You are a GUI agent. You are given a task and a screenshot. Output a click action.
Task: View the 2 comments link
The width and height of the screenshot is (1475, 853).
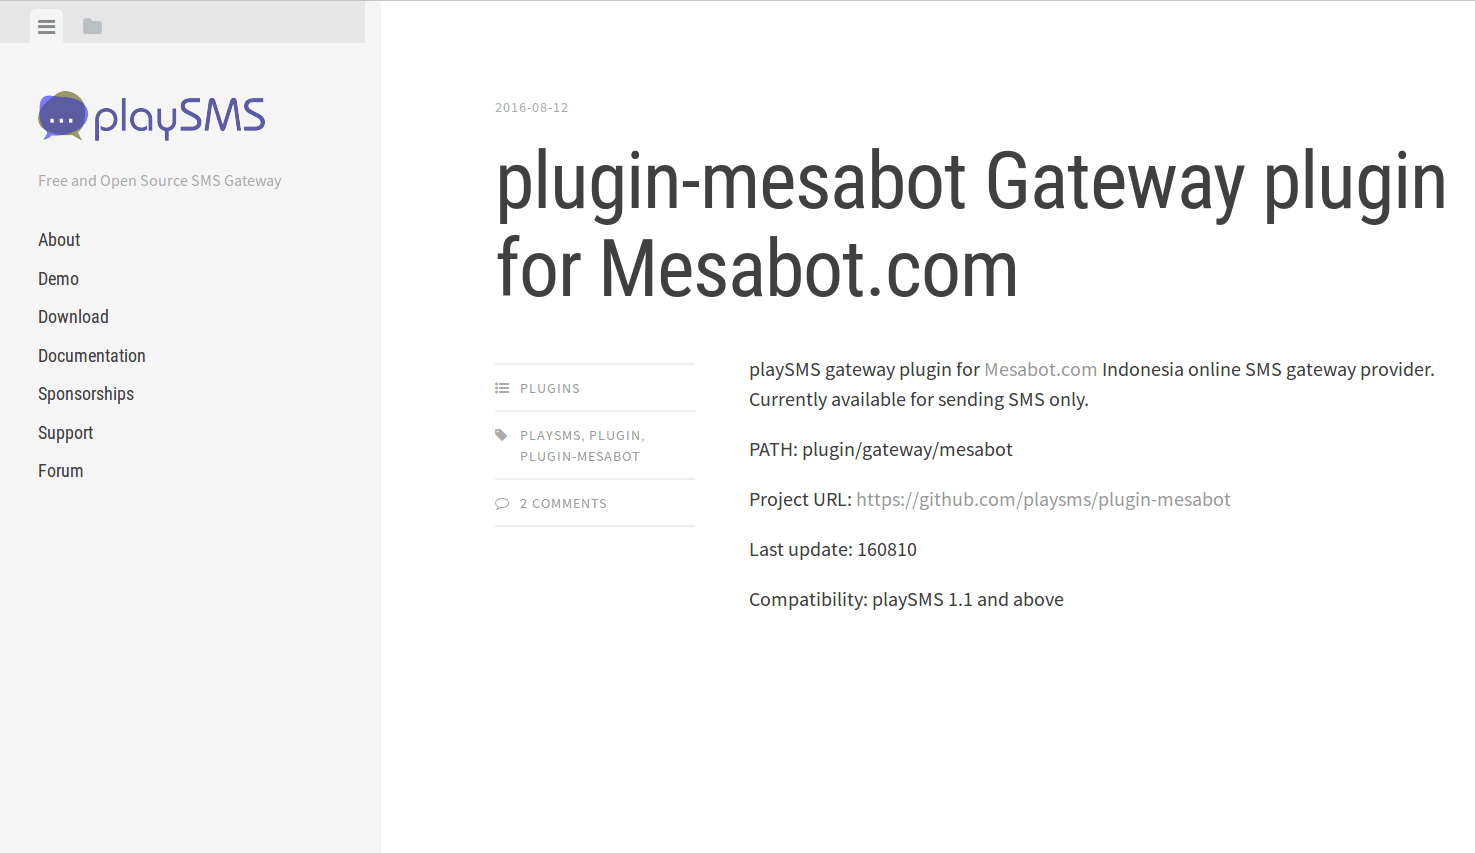point(563,504)
